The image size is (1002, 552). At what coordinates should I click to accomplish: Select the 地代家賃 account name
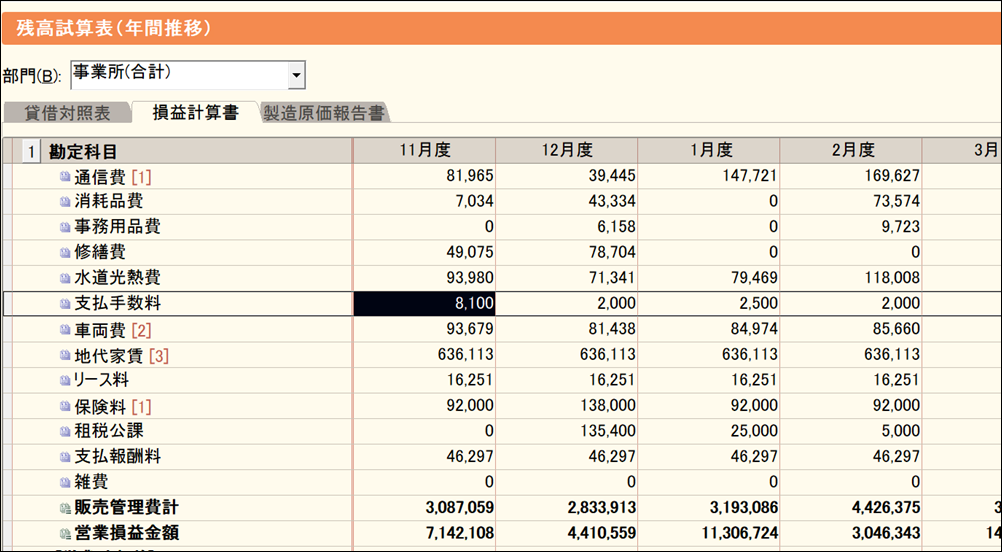click(x=108, y=355)
